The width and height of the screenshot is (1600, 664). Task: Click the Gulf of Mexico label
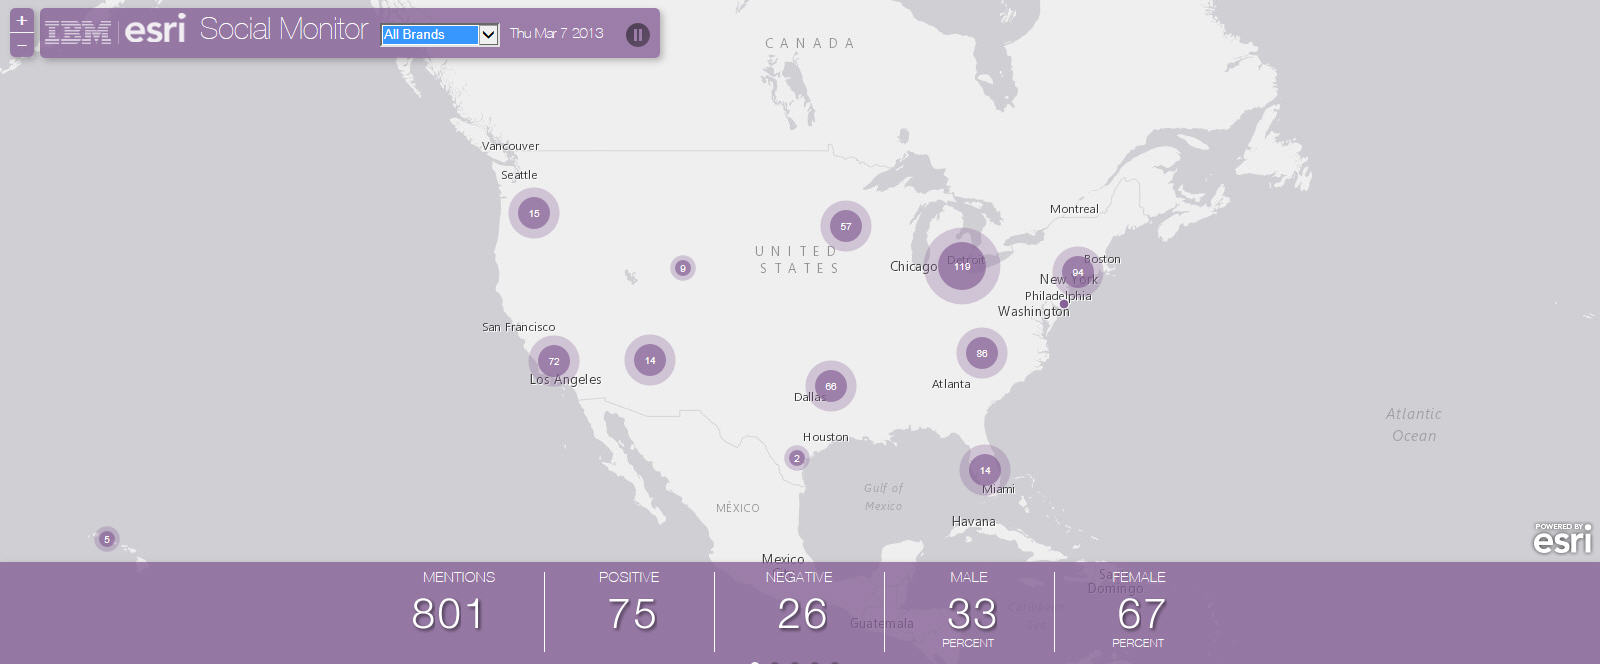pyautogui.click(x=883, y=497)
